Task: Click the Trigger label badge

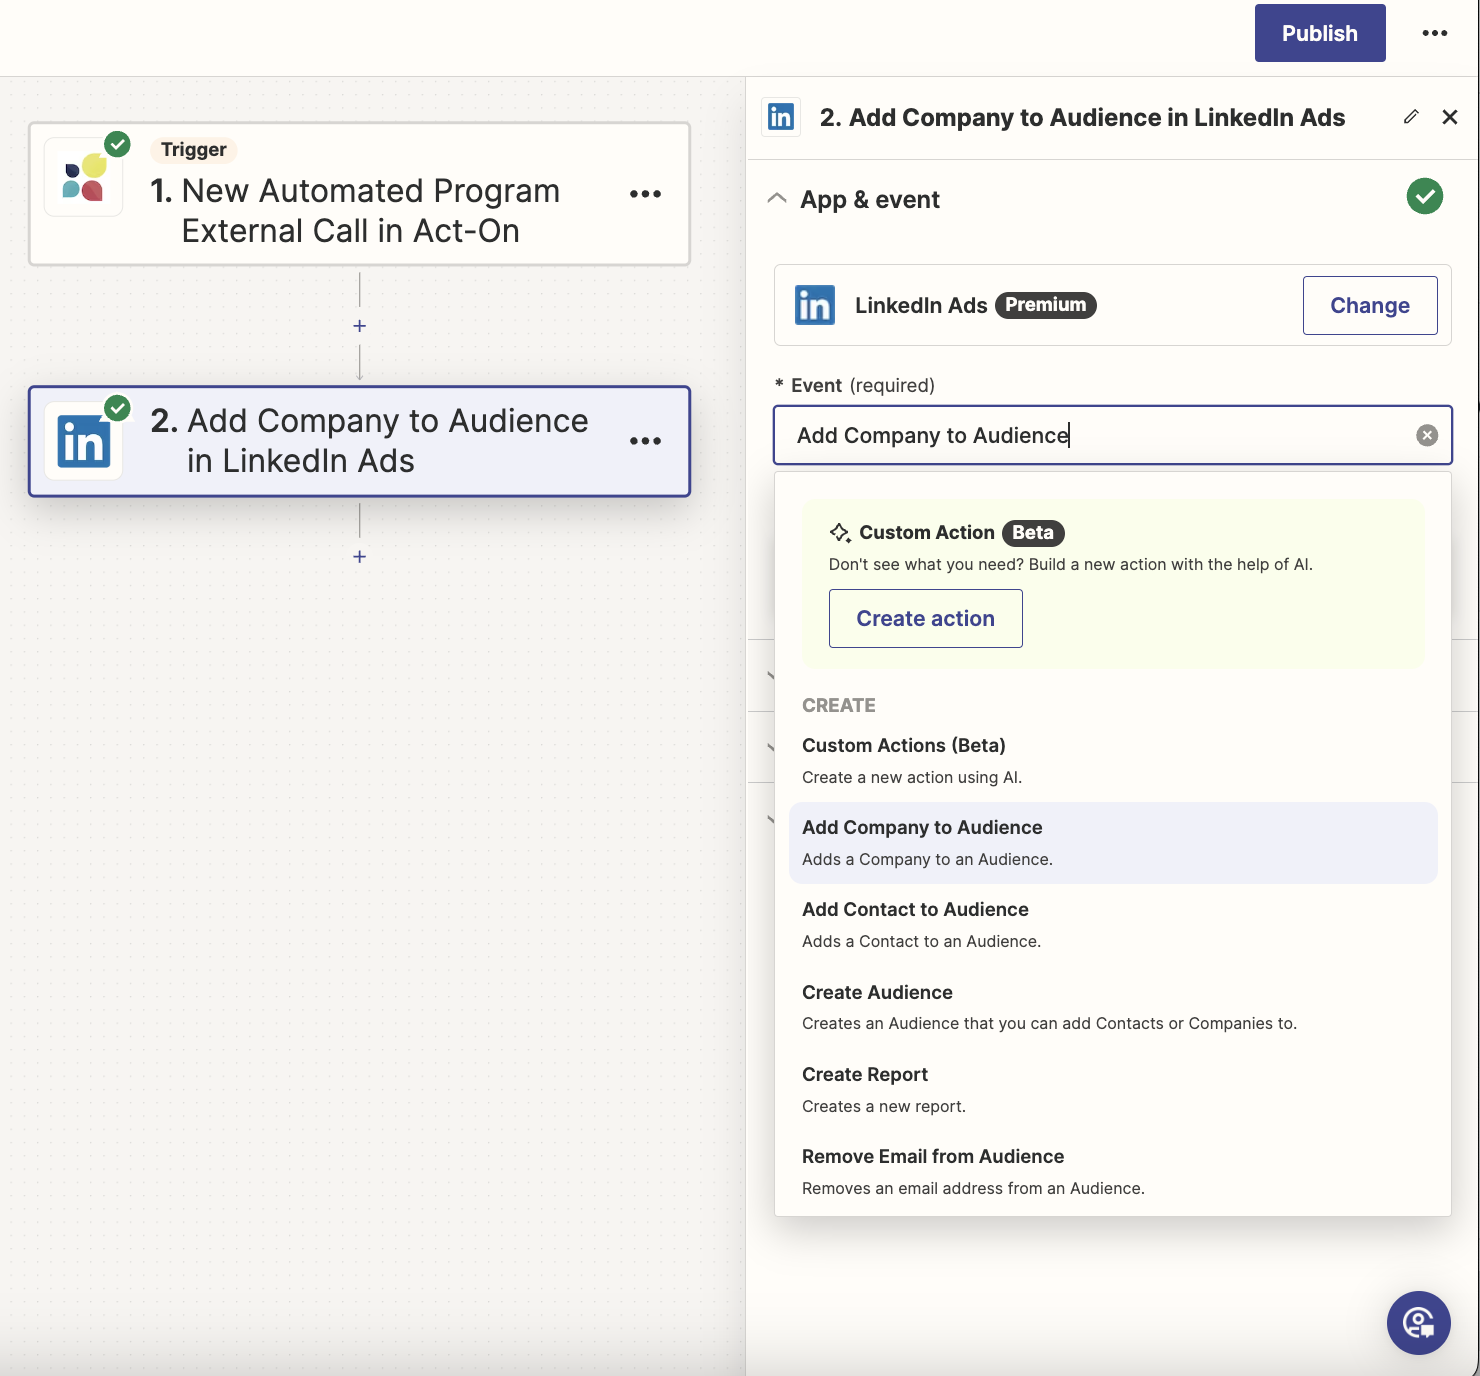Action: 194,150
